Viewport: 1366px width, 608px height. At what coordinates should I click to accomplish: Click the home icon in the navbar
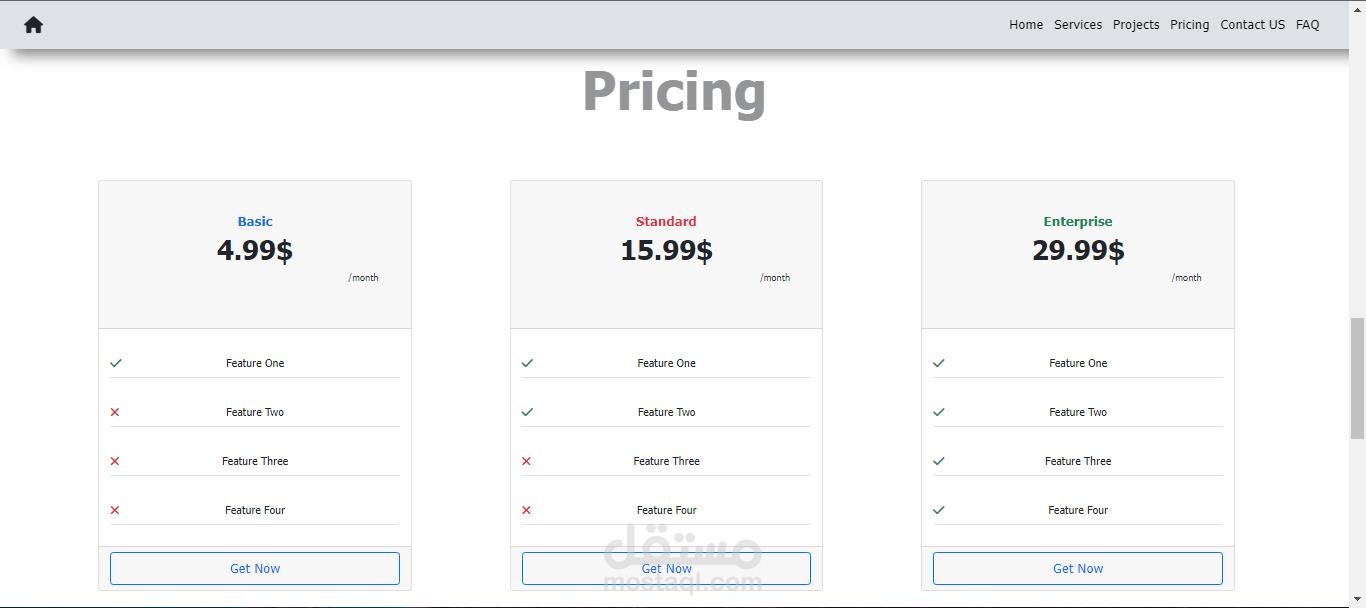pos(33,25)
